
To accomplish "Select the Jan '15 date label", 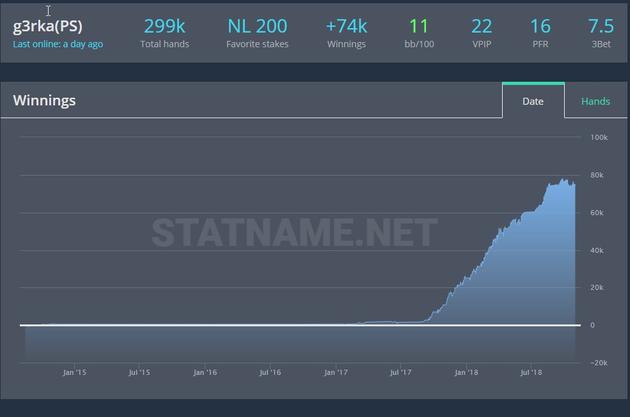I will pos(74,372).
